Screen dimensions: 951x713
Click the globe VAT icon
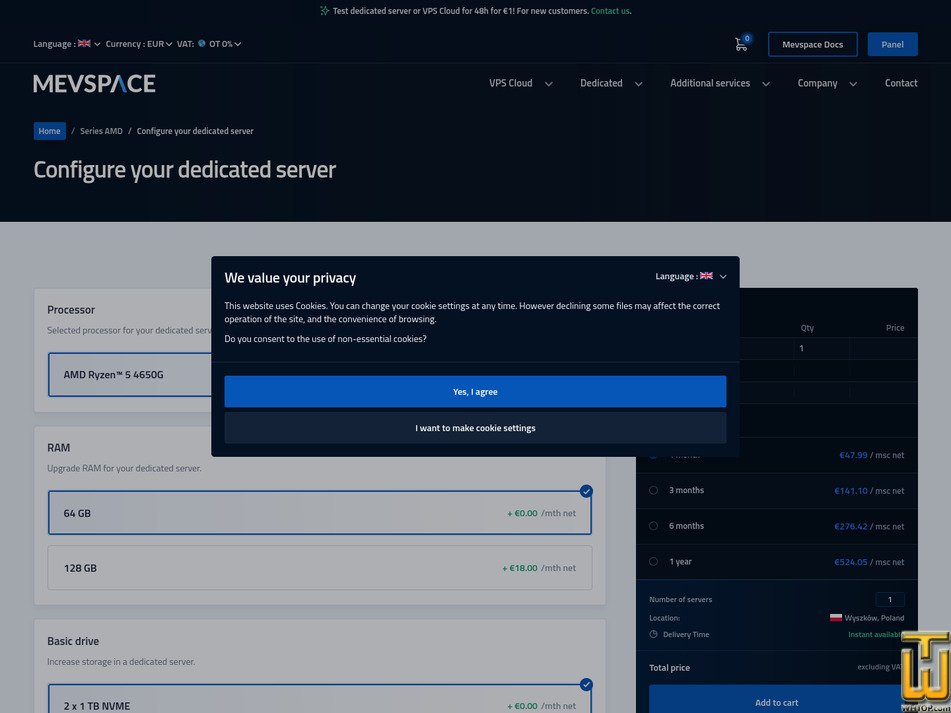click(x=201, y=44)
